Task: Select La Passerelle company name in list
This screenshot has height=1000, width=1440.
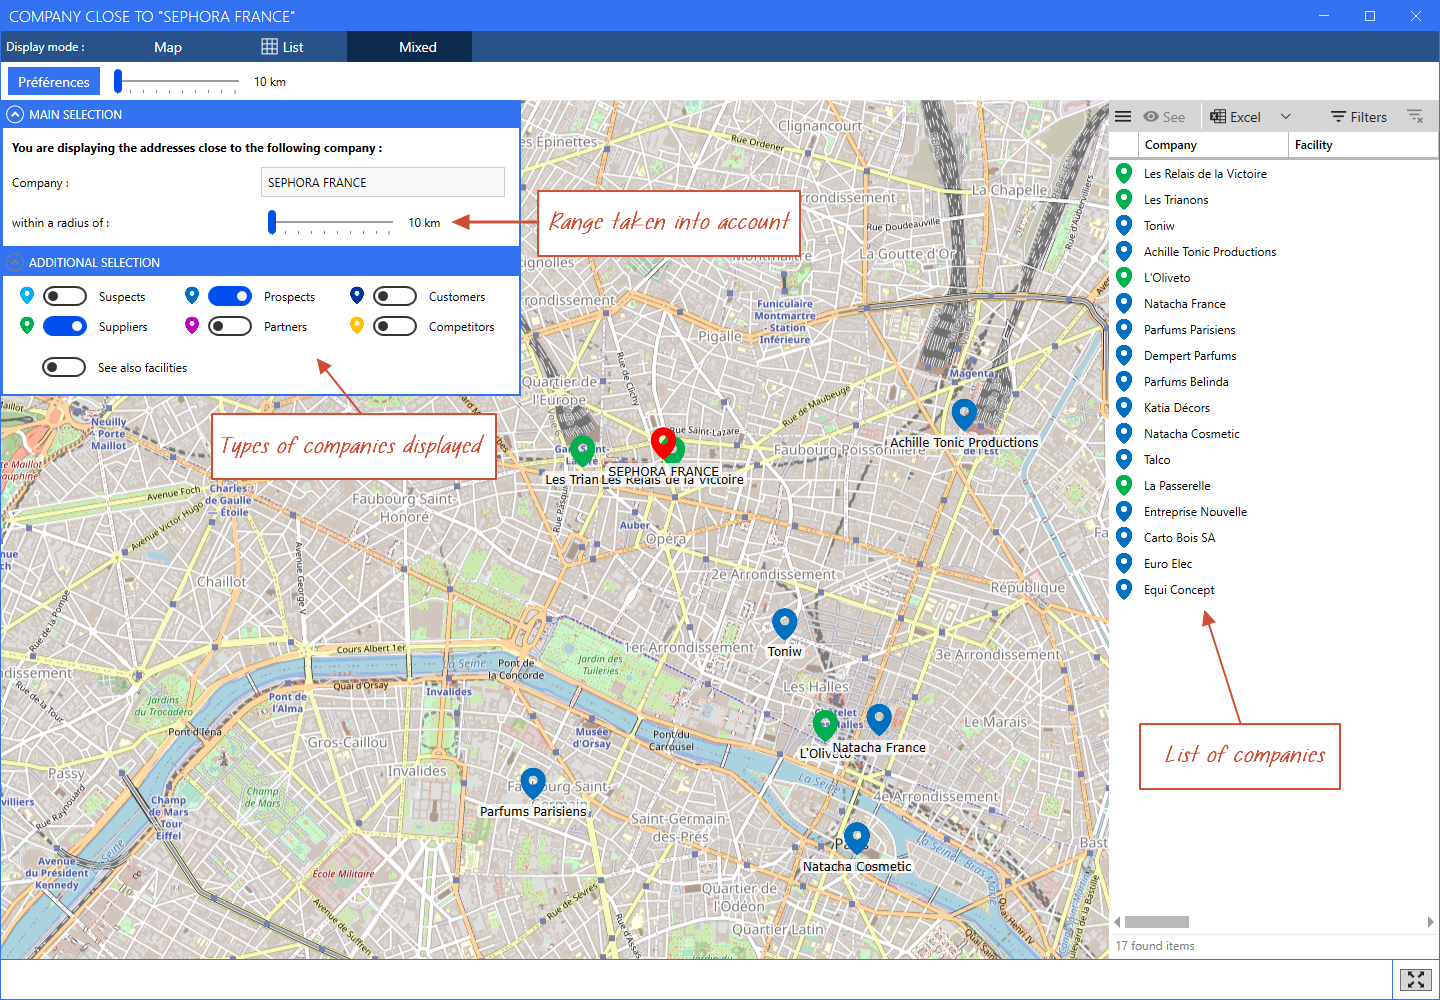Action: point(1177,486)
